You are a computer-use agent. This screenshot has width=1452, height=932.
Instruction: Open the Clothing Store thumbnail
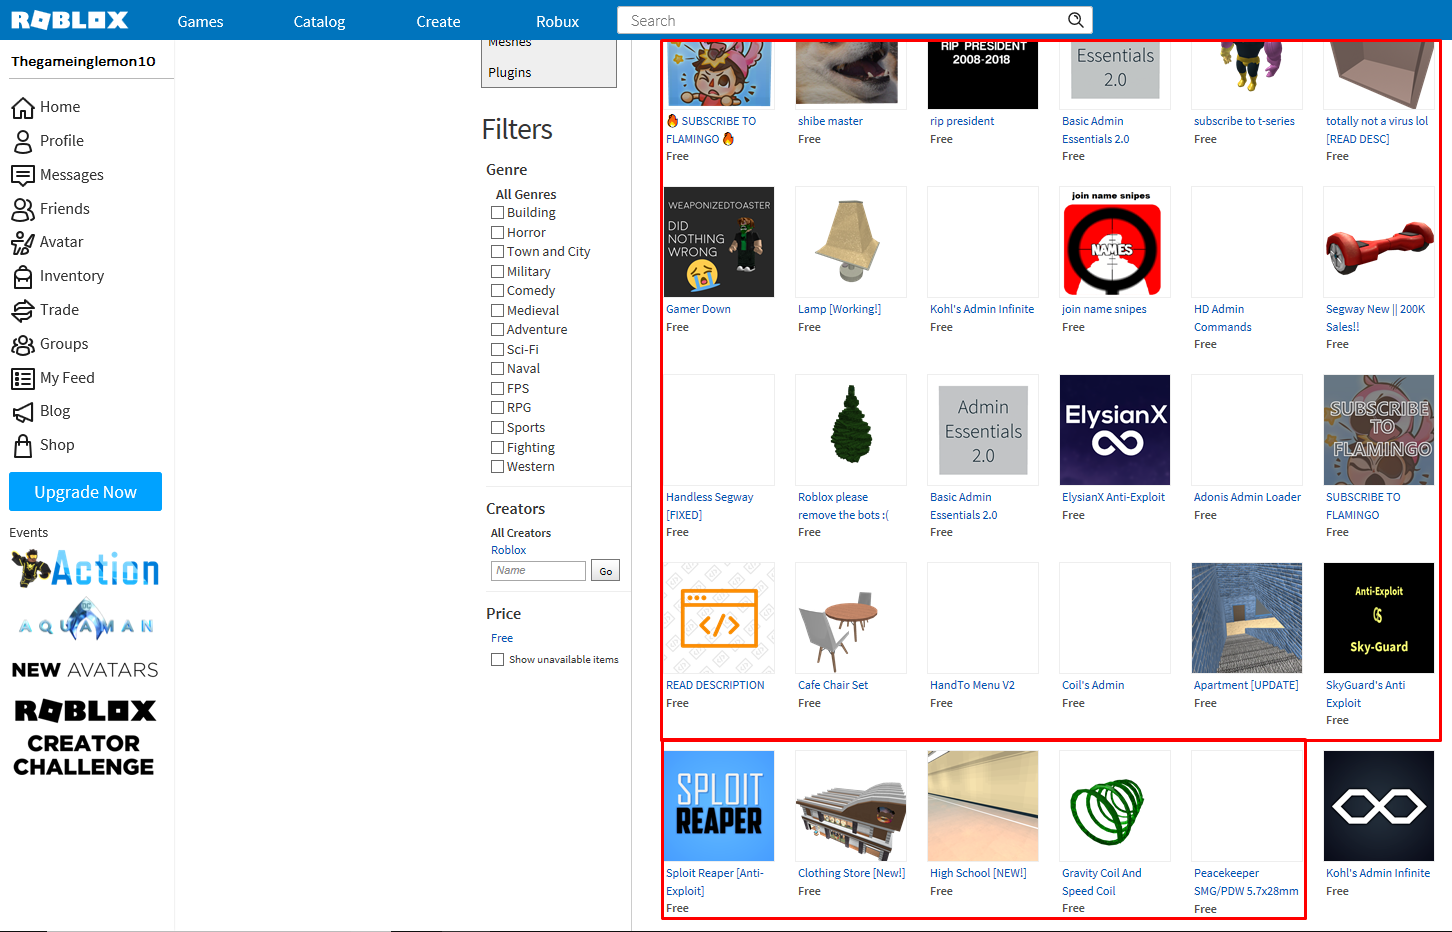coord(851,806)
